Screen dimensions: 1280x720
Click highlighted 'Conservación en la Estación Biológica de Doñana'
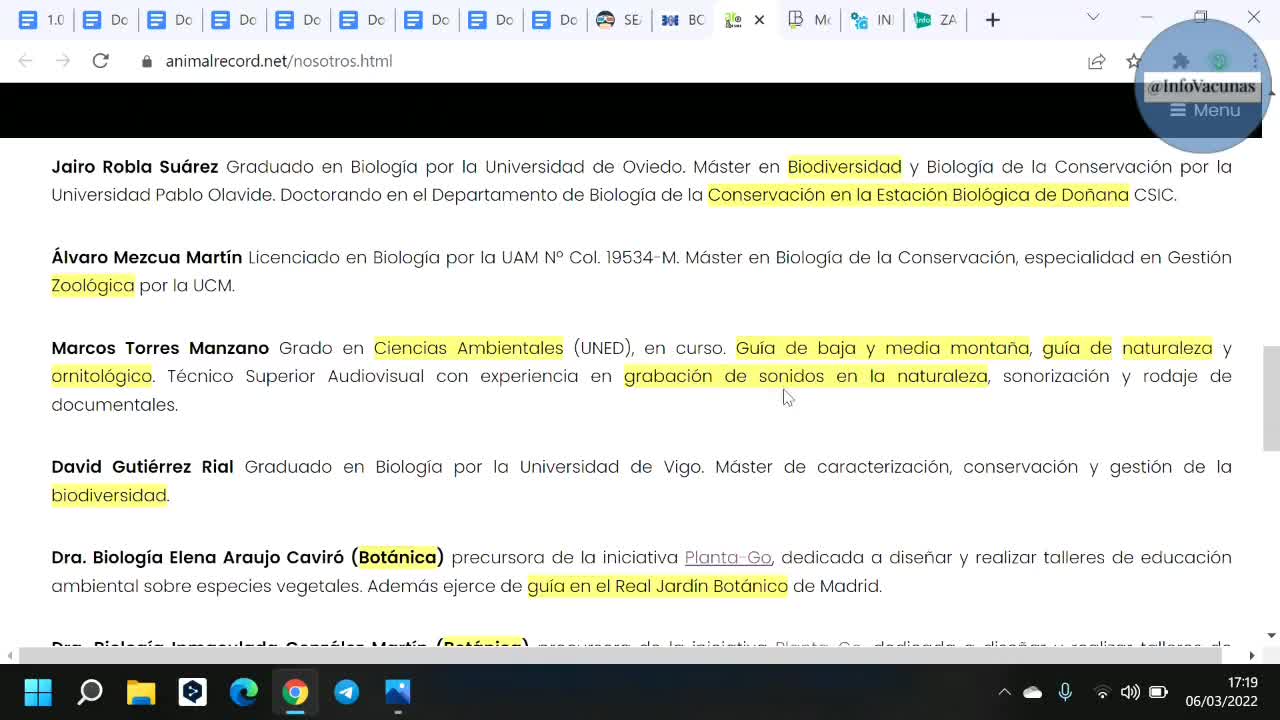[918, 195]
